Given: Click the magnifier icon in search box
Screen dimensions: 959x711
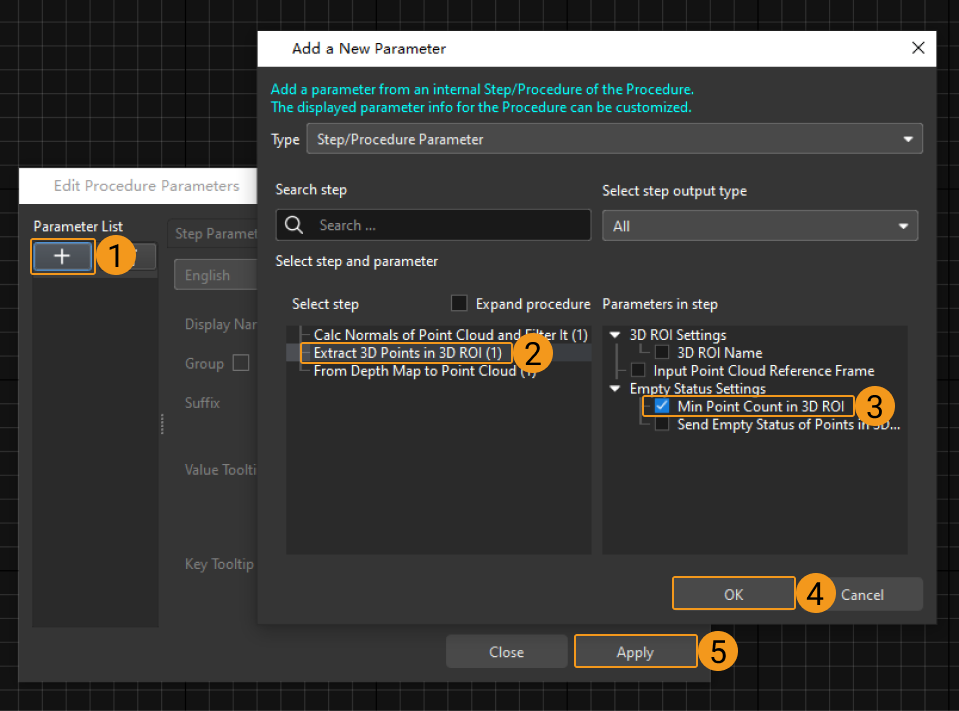Looking at the screenshot, I should (x=294, y=225).
